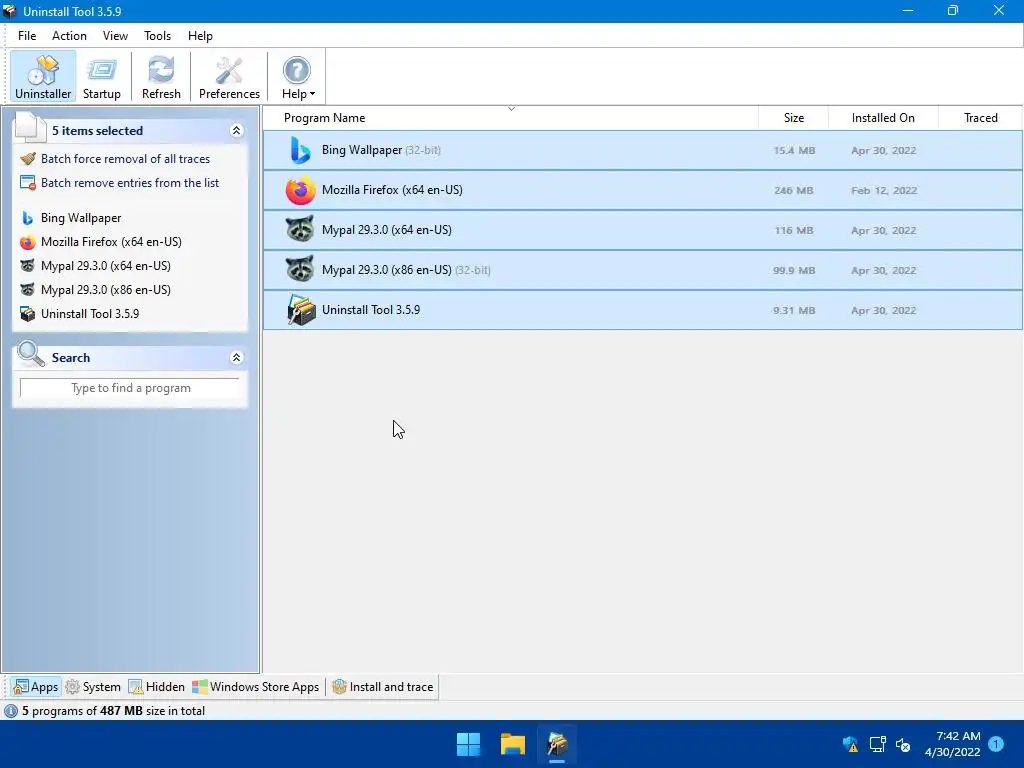The width and height of the screenshot is (1024, 768).
Task: Open the Uninstaller toolbar view
Action: pos(43,76)
